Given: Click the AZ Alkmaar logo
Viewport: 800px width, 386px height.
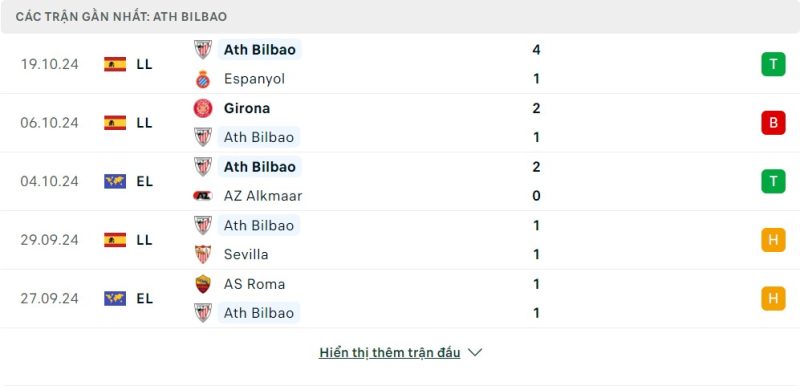Looking at the screenshot, I should tap(203, 196).
